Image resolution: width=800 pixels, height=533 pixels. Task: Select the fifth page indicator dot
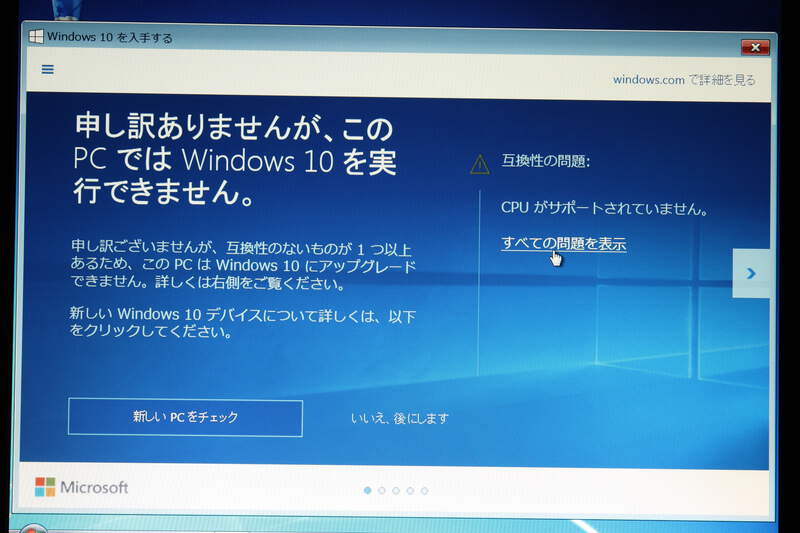(424, 491)
